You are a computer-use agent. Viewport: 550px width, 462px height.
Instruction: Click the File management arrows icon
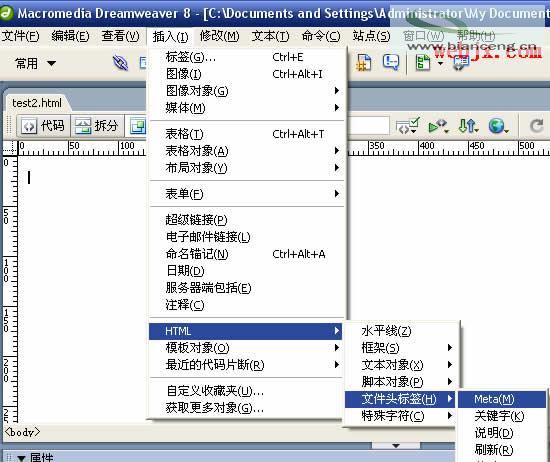coord(468,126)
